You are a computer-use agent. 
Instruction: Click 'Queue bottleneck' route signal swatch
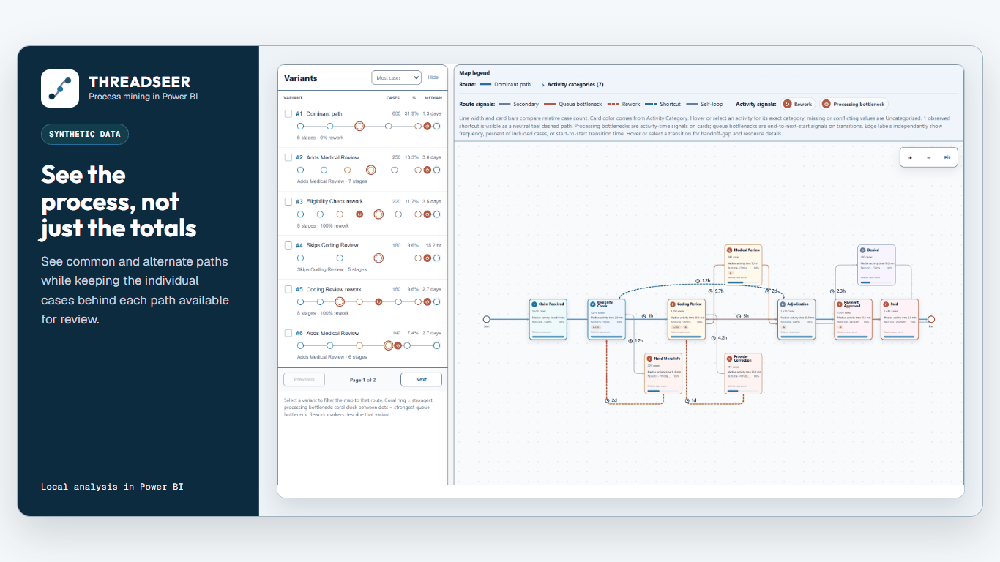(550, 104)
